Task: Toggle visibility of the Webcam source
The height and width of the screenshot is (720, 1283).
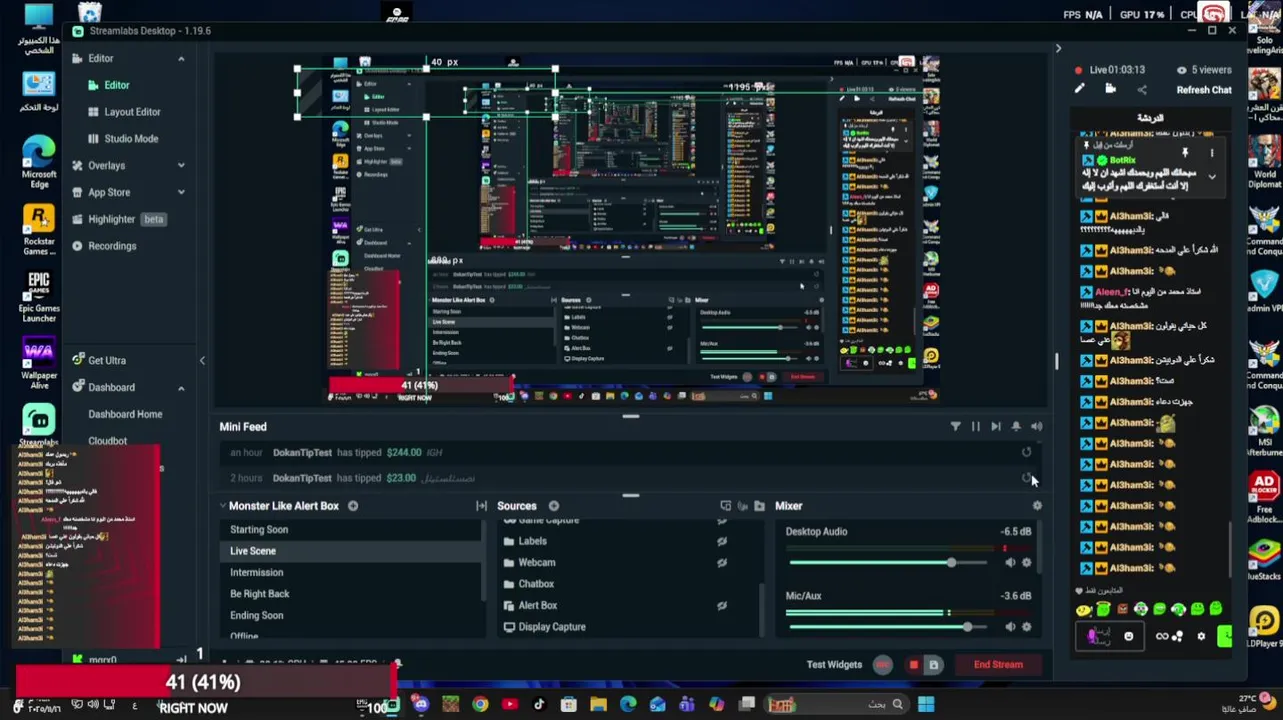Action: [x=721, y=563]
